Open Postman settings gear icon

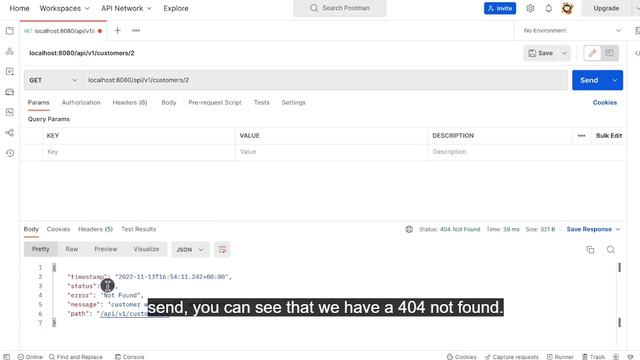530,8
